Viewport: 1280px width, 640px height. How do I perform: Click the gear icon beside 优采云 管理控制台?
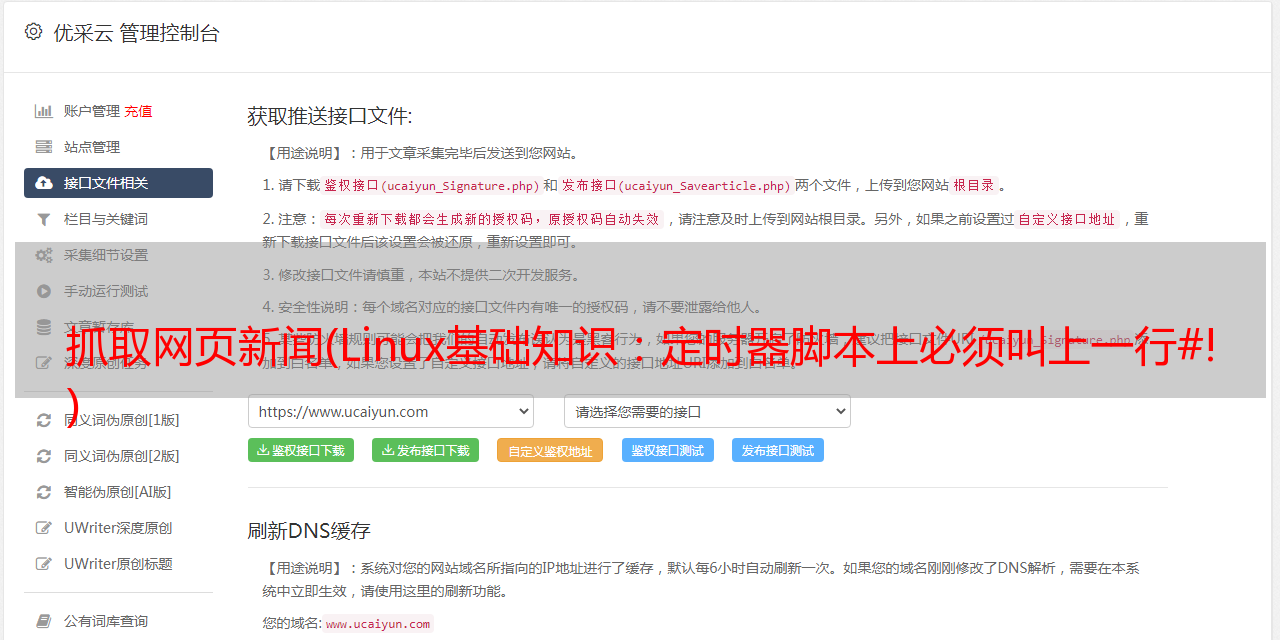33,32
